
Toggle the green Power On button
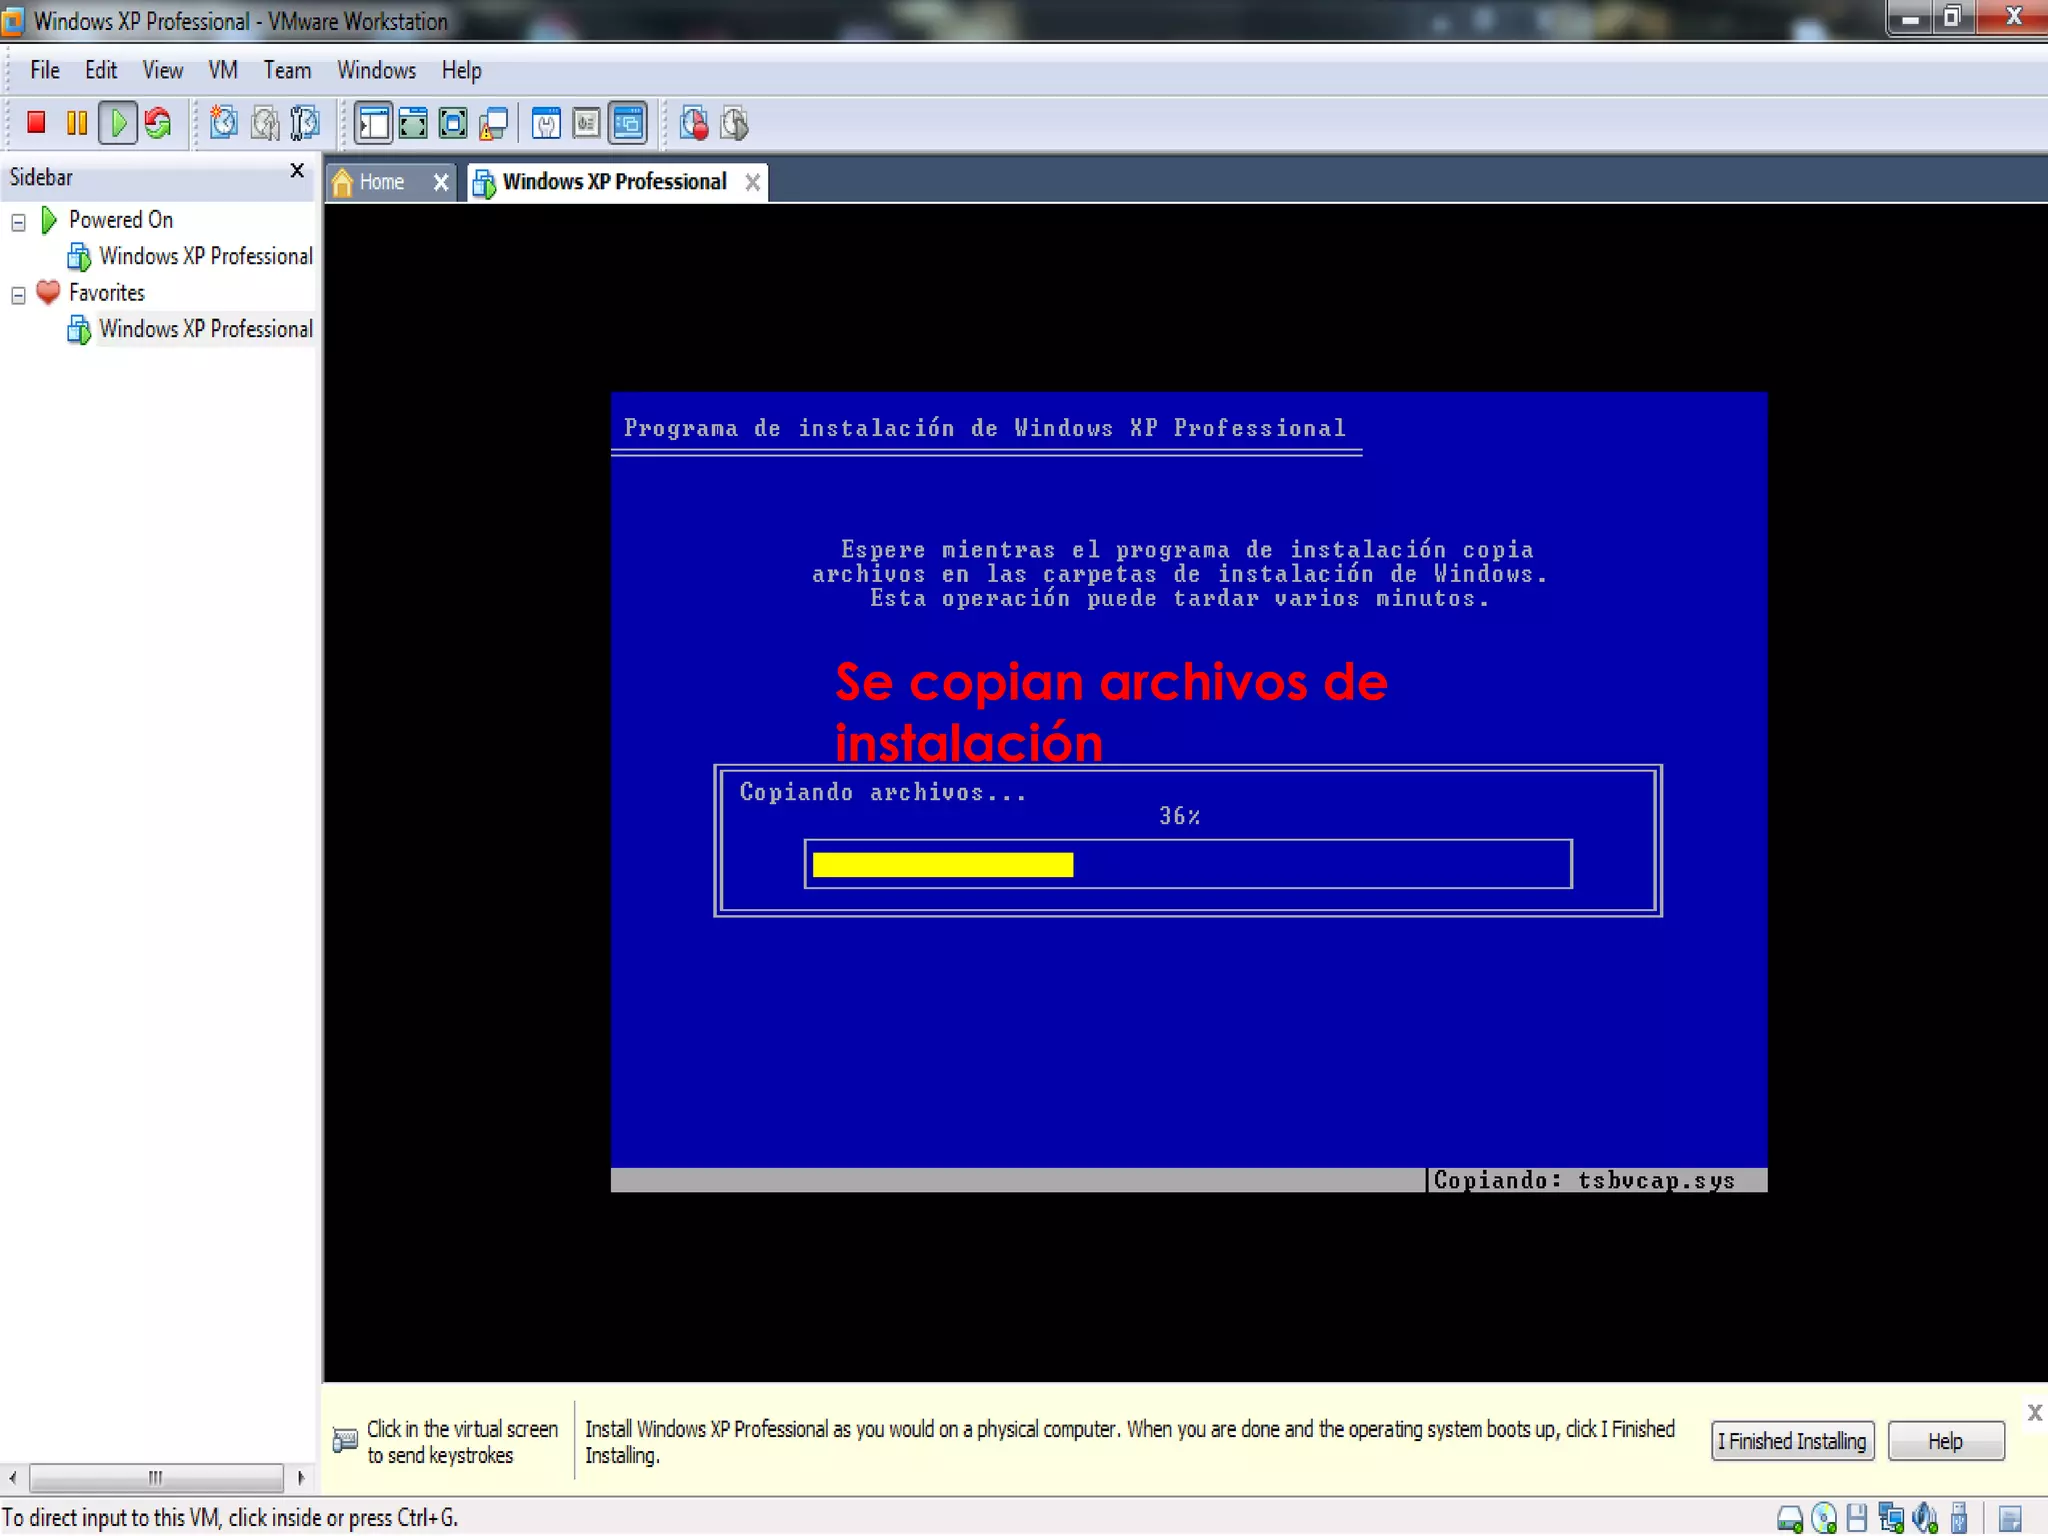(118, 123)
